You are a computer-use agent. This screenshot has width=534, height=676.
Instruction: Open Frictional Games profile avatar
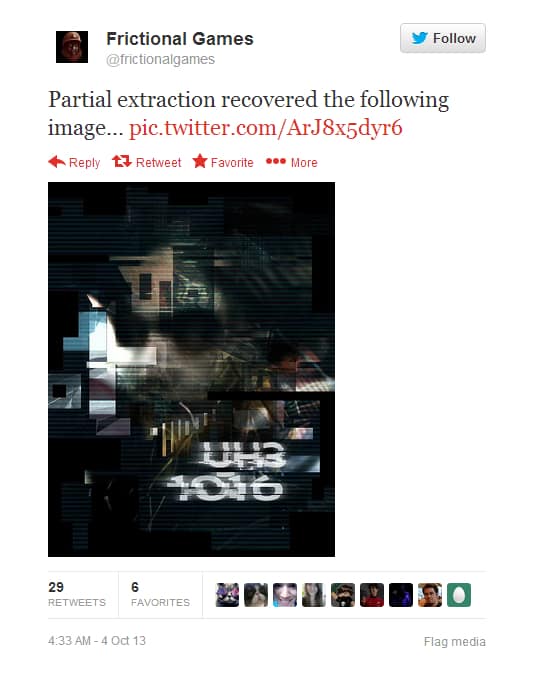point(72,47)
